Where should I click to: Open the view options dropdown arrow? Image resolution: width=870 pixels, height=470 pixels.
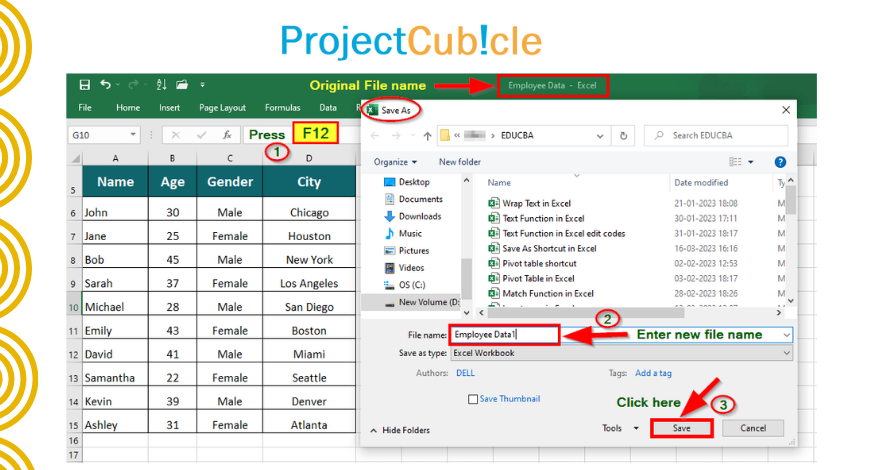(x=751, y=162)
